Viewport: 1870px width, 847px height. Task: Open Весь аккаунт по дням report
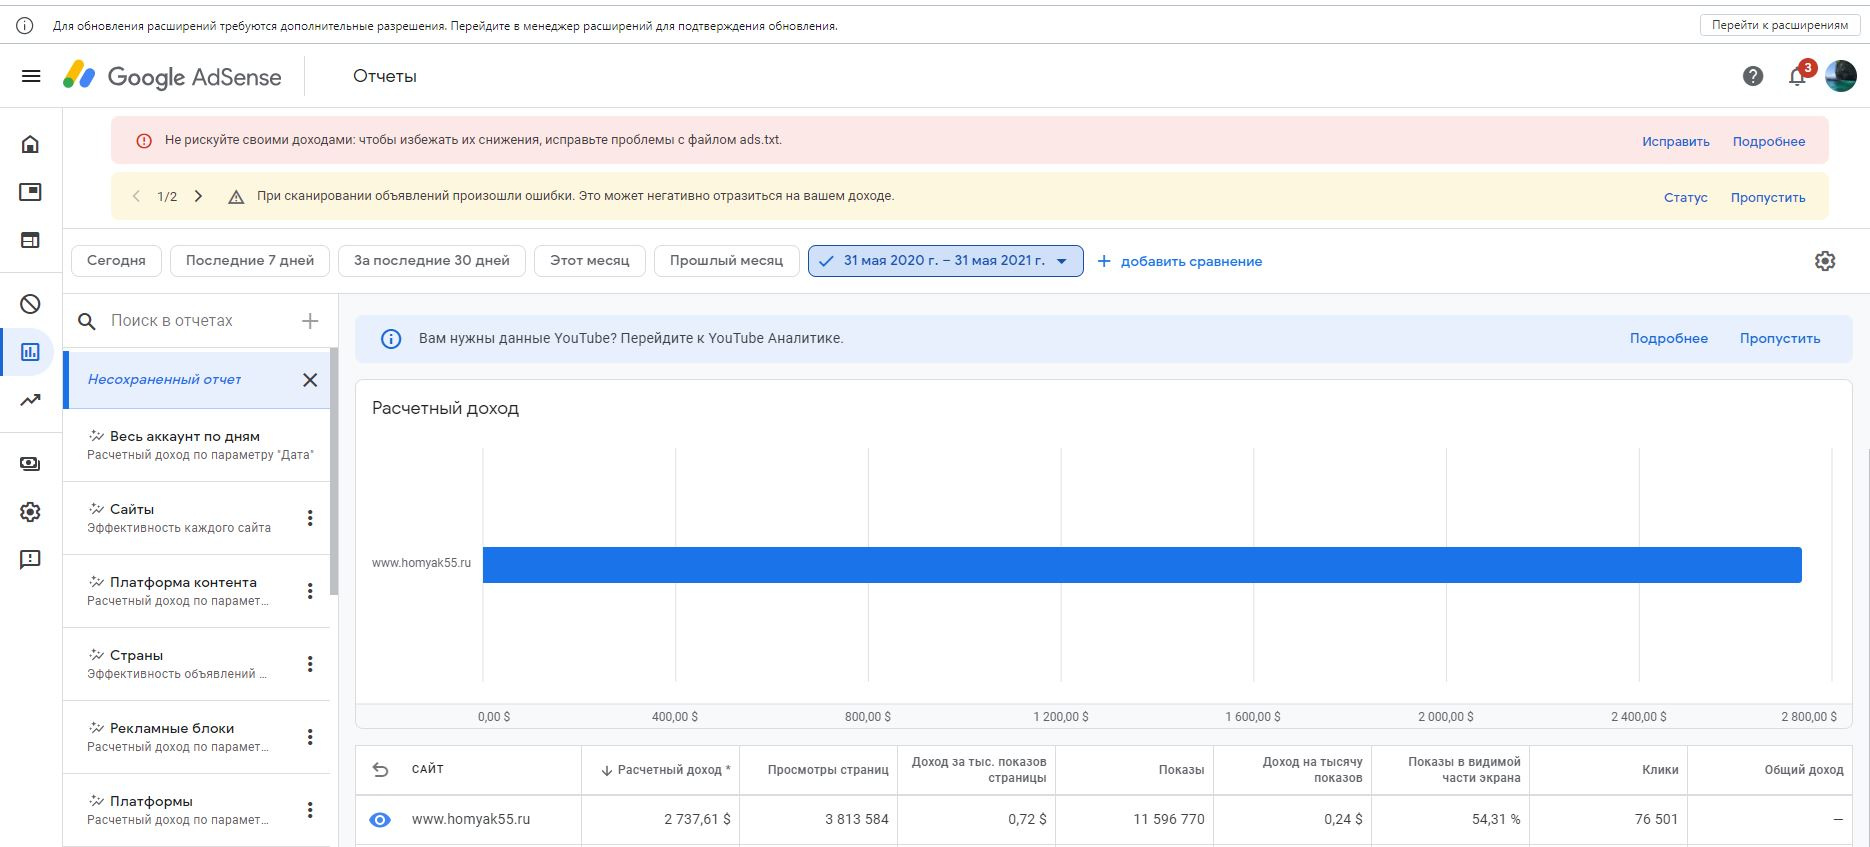pyautogui.click(x=197, y=445)
